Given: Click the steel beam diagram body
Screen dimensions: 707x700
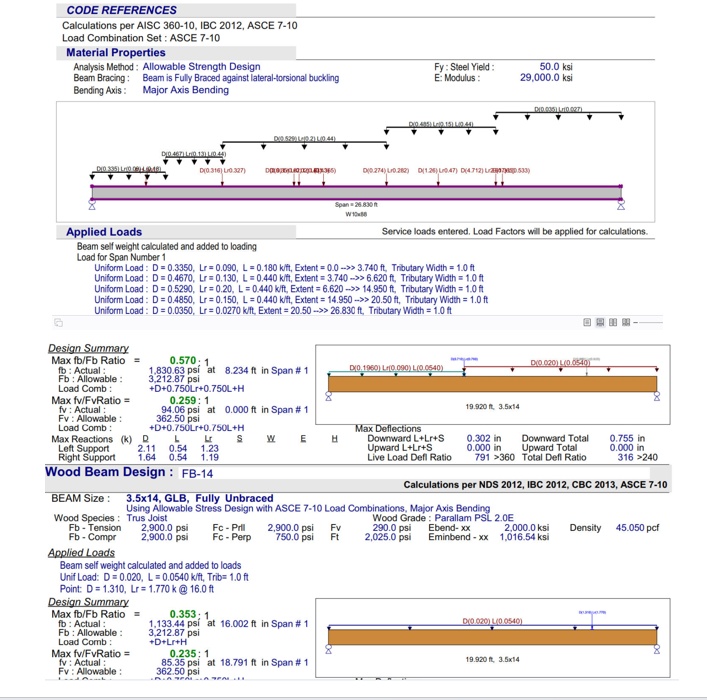Looking at the screenshot, I should 356,193.
